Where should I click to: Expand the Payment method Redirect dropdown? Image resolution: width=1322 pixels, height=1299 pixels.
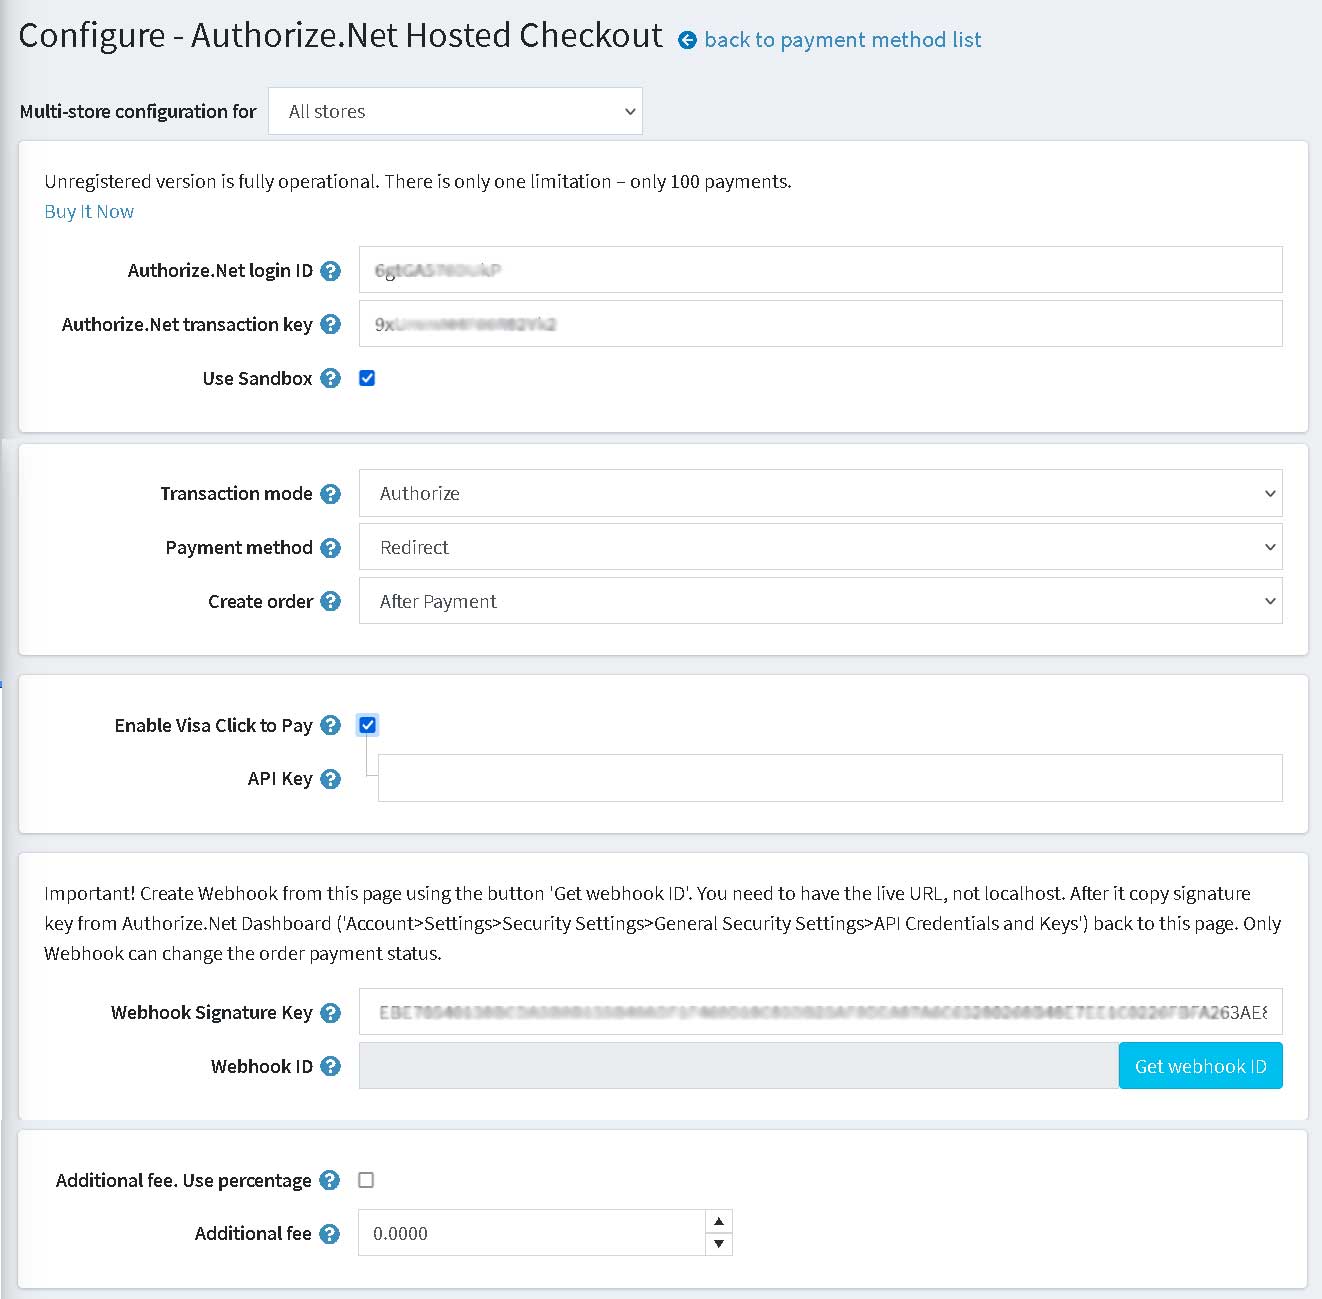(820, 547)
